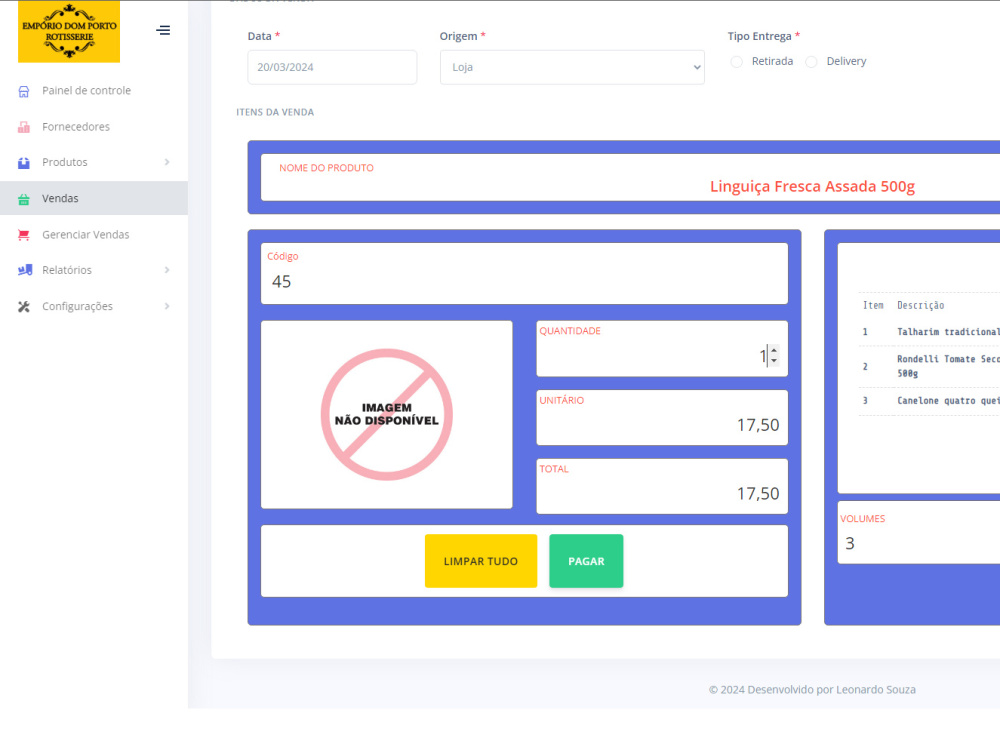
Task: Select the Rondelli Tomate Seco item row
Action: pyautogui.click(x=929, y=366)
